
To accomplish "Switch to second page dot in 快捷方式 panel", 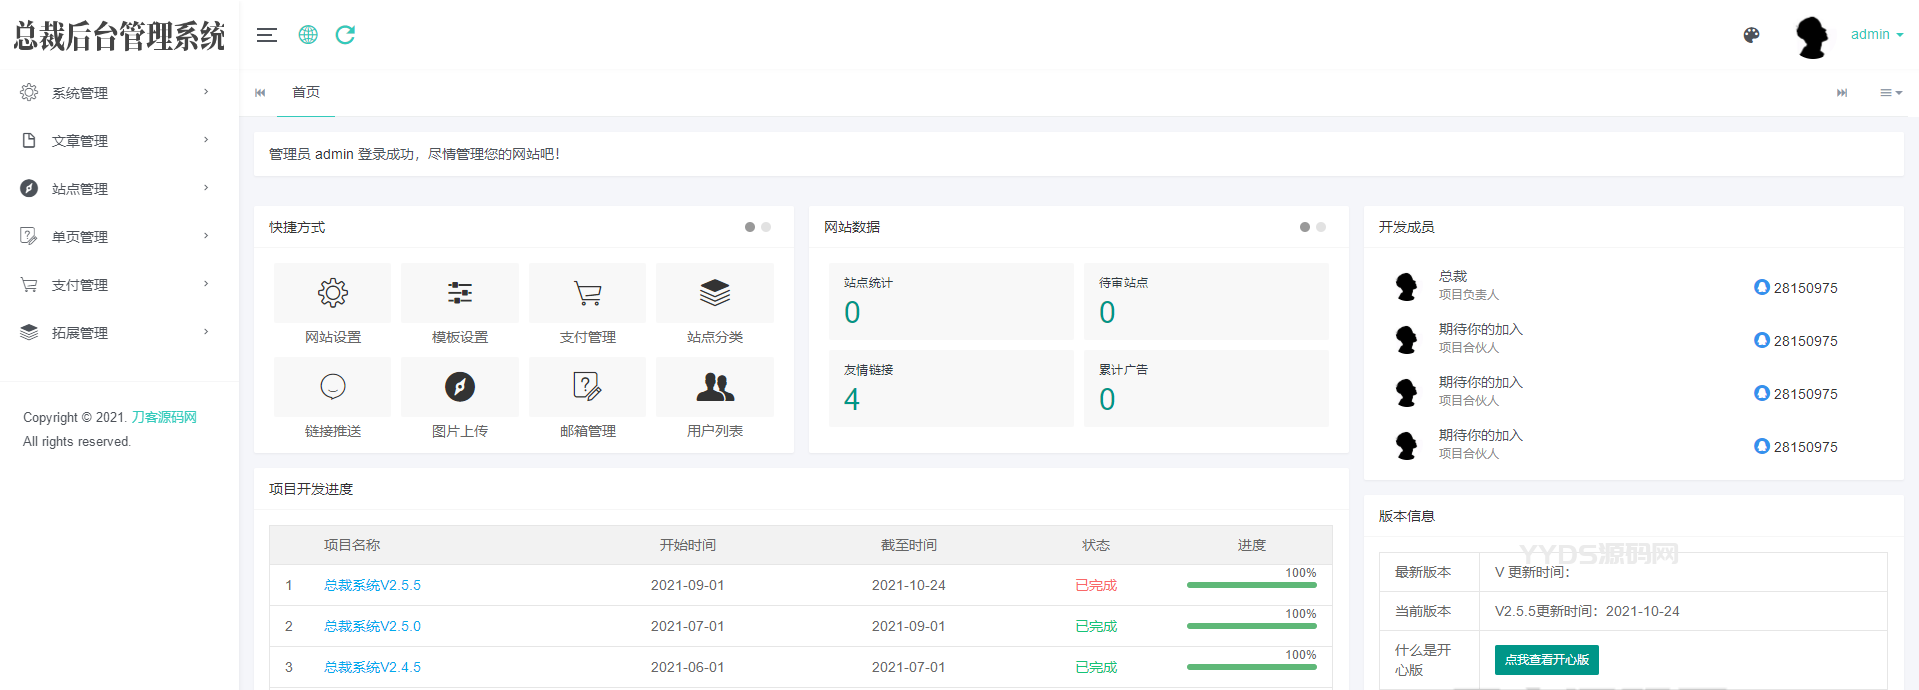I will coord(766,227).
